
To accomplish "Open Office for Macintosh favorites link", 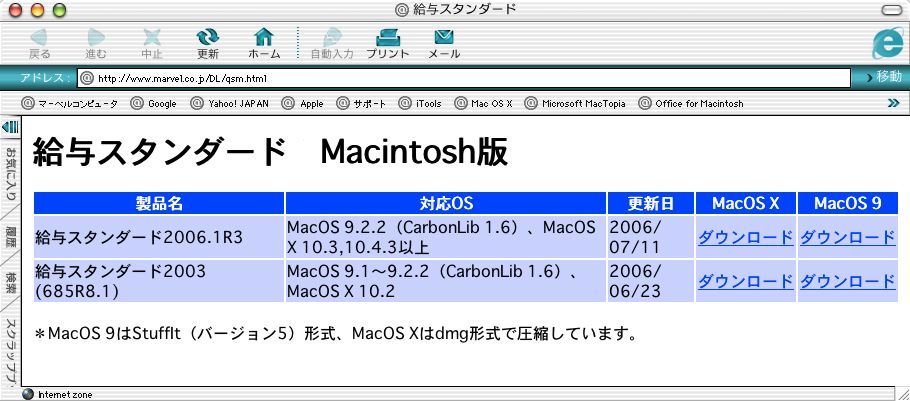I will pyautogui.click(x=691, y=104).
